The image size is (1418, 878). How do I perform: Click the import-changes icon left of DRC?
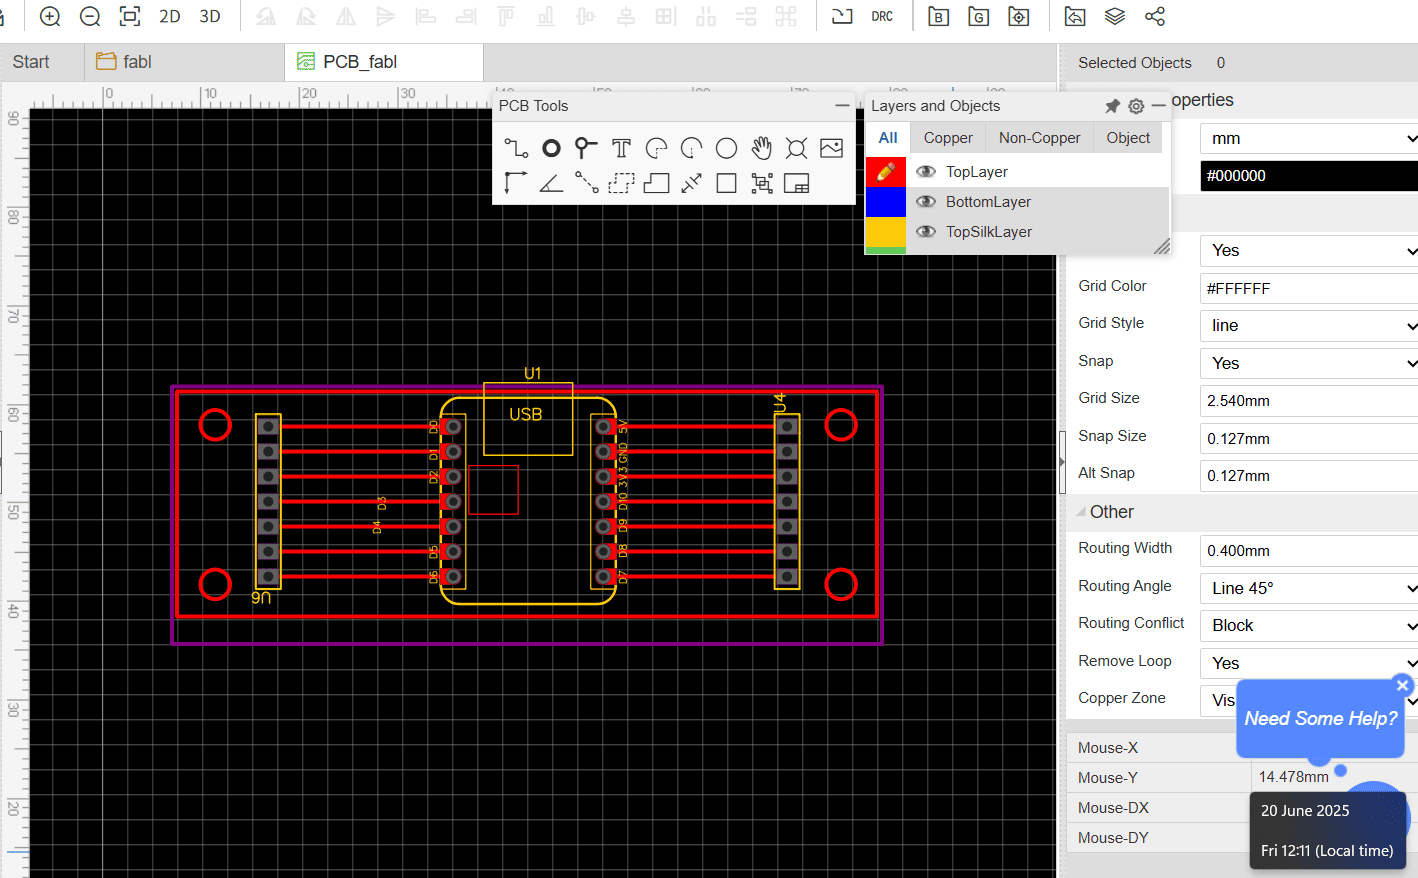[x=842, y=16]
